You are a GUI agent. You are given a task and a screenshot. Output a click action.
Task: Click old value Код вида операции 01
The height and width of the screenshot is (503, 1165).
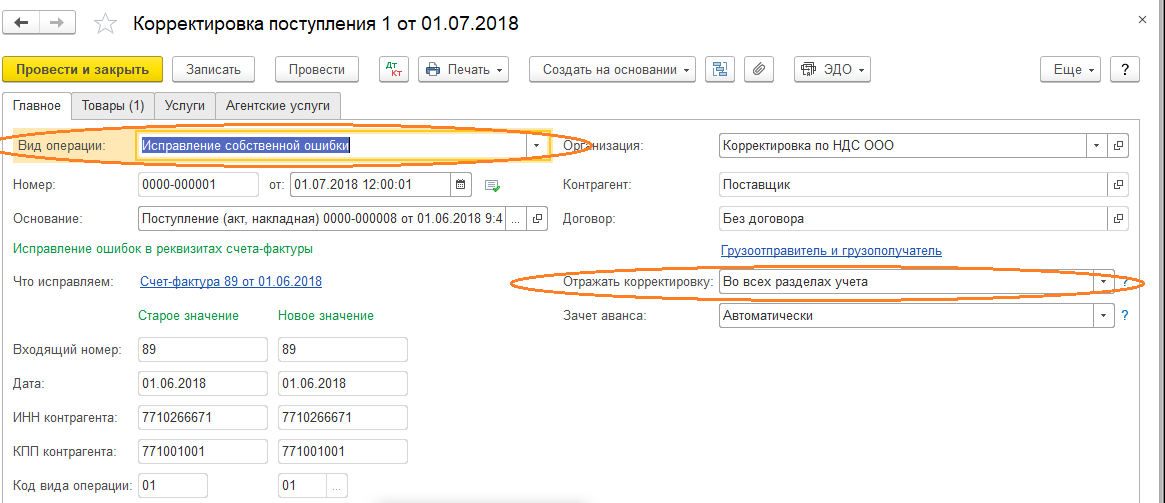173,487
